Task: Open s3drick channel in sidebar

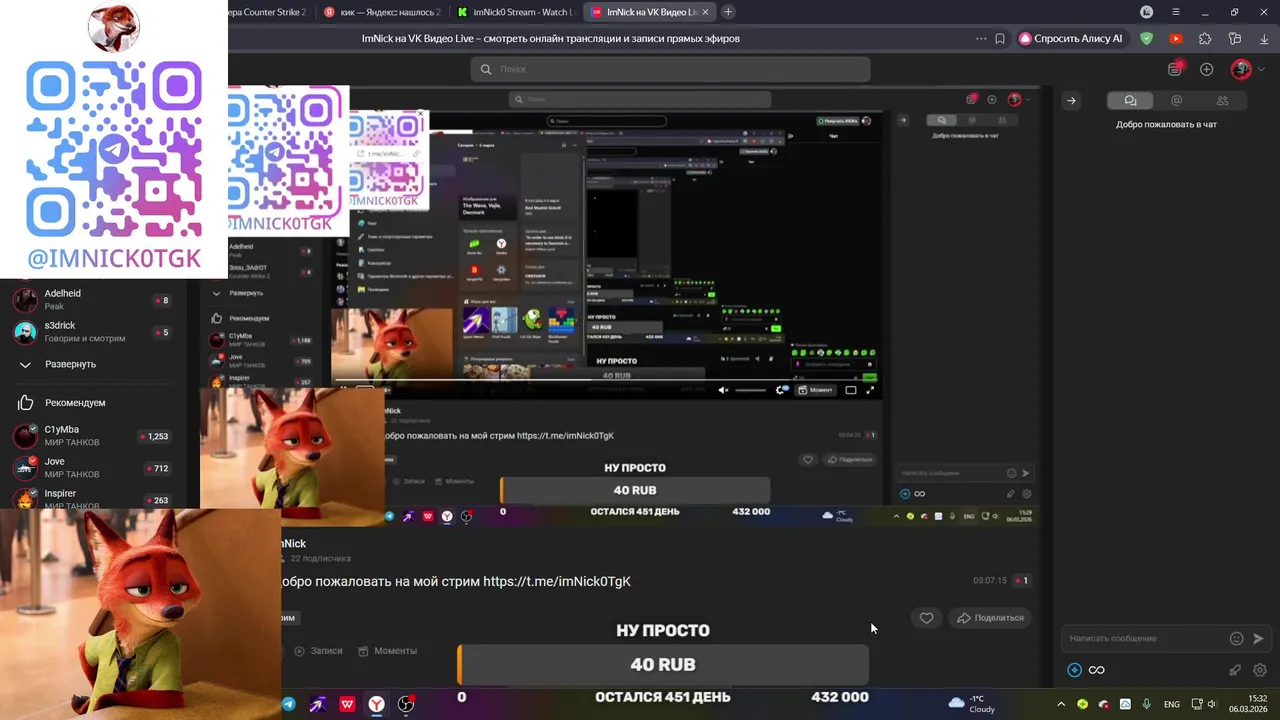Action: [91, 331]
